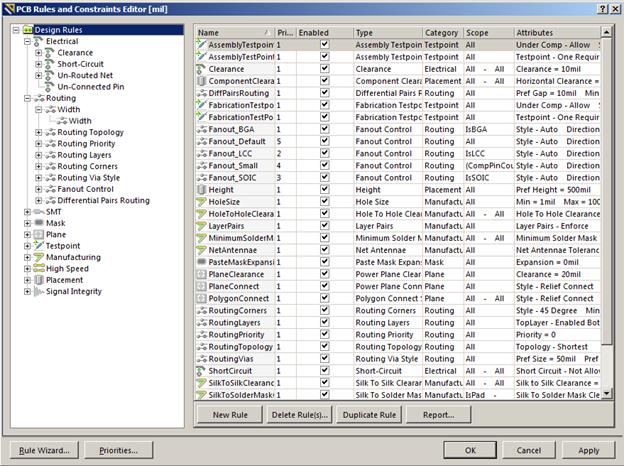
Task: Collapse the Routing tree branch
Action: point(27,98)
